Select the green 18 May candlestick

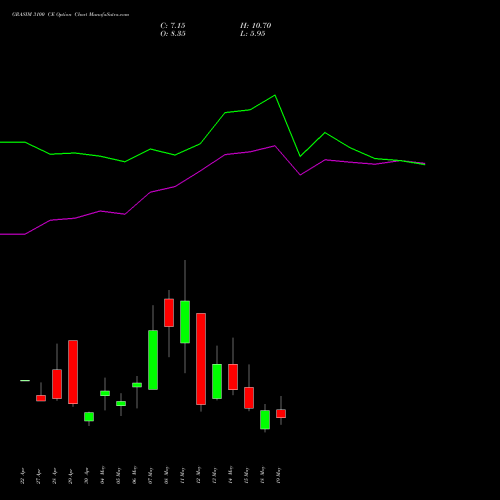pos(265,420)
